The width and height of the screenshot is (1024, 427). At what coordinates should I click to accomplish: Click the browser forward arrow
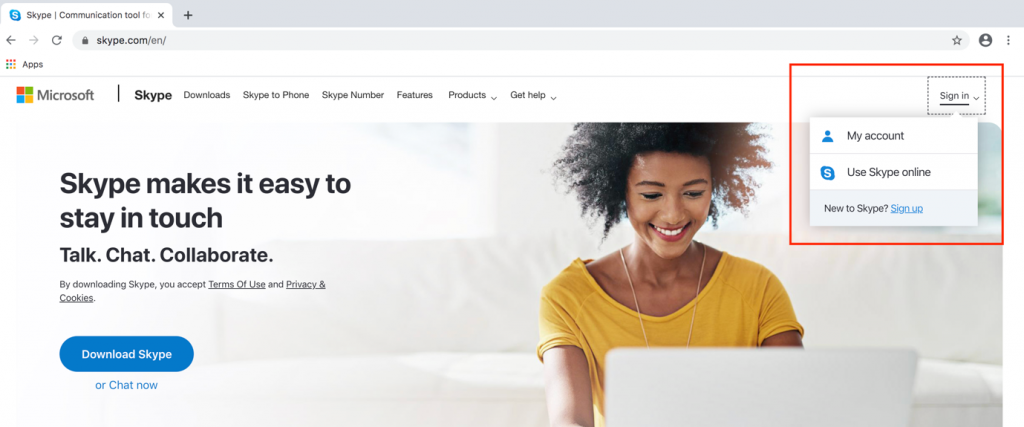(x=34, y=40)
